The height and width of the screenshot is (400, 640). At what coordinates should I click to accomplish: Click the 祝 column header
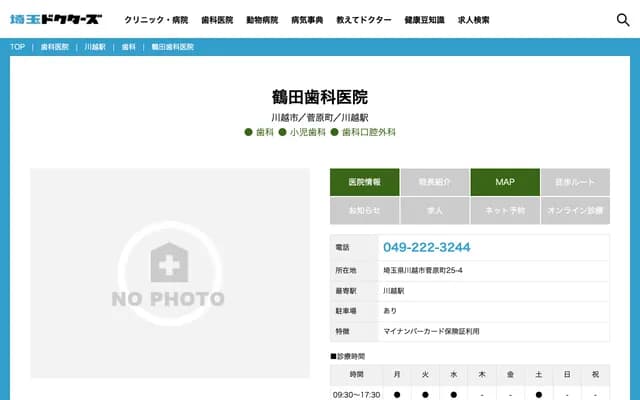(596, 374)
